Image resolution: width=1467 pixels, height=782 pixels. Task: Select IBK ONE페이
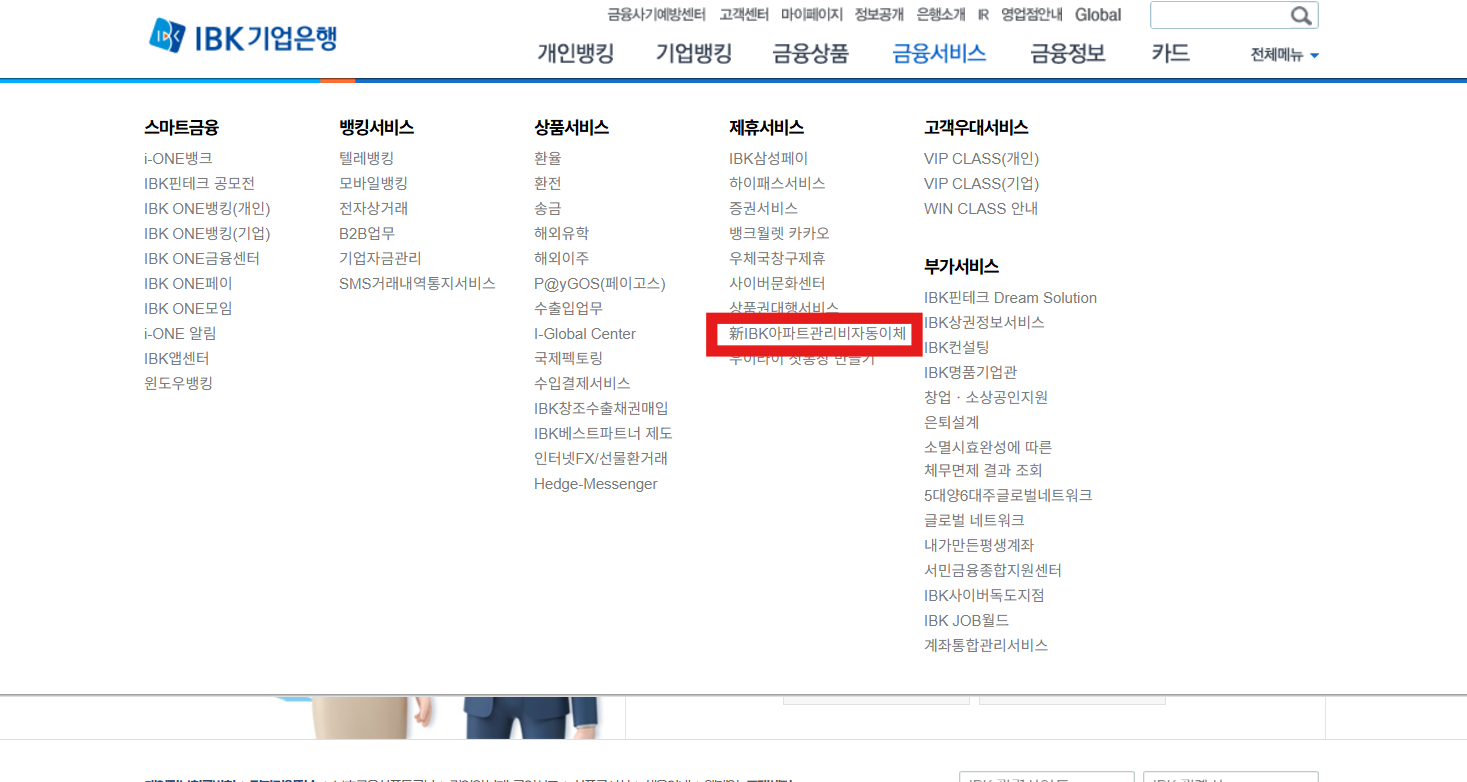(188, 283)
